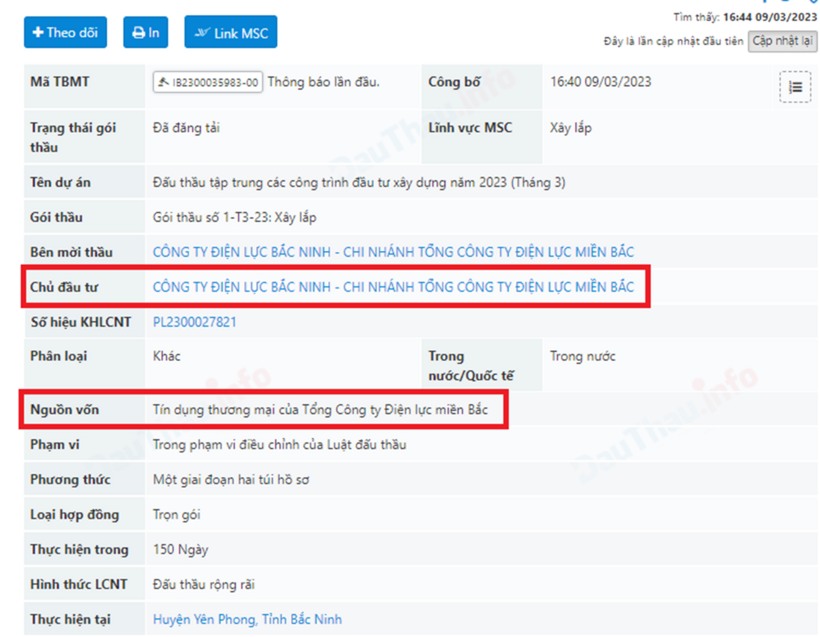Open the Link MSC button

[230, 32]
